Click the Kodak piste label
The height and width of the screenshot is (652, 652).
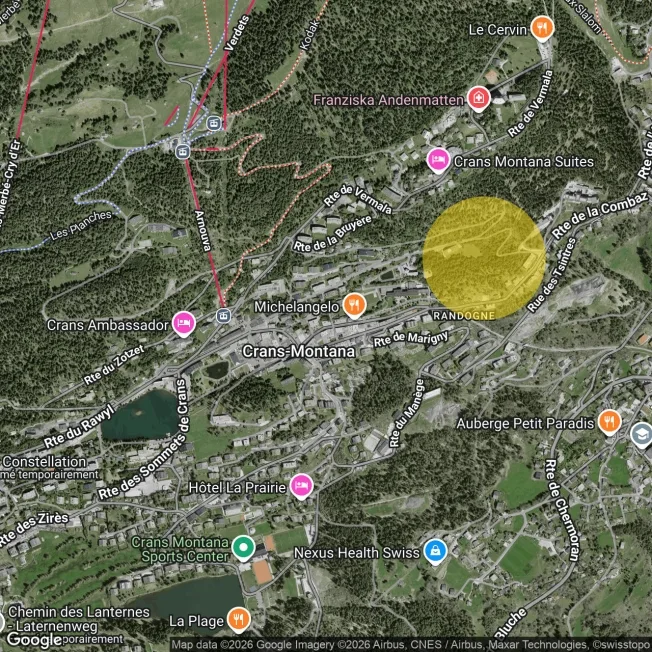point(310,35)
